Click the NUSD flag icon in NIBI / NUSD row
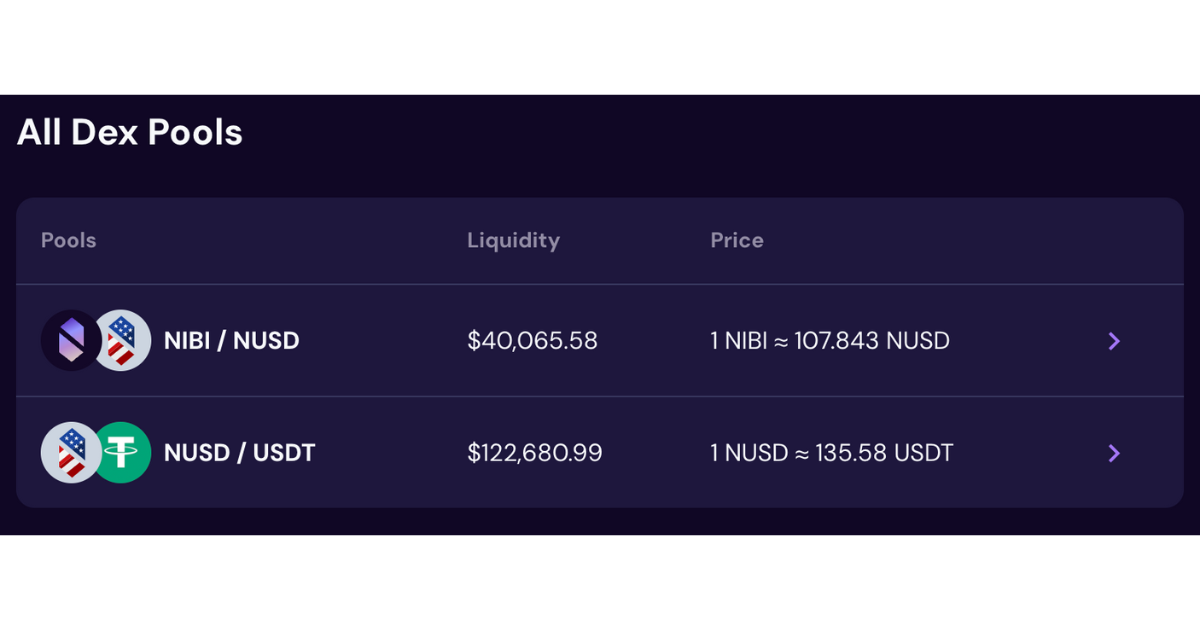Image resolution: width=1200 pixels, height=630 pixels. click(x=121, y=340)
